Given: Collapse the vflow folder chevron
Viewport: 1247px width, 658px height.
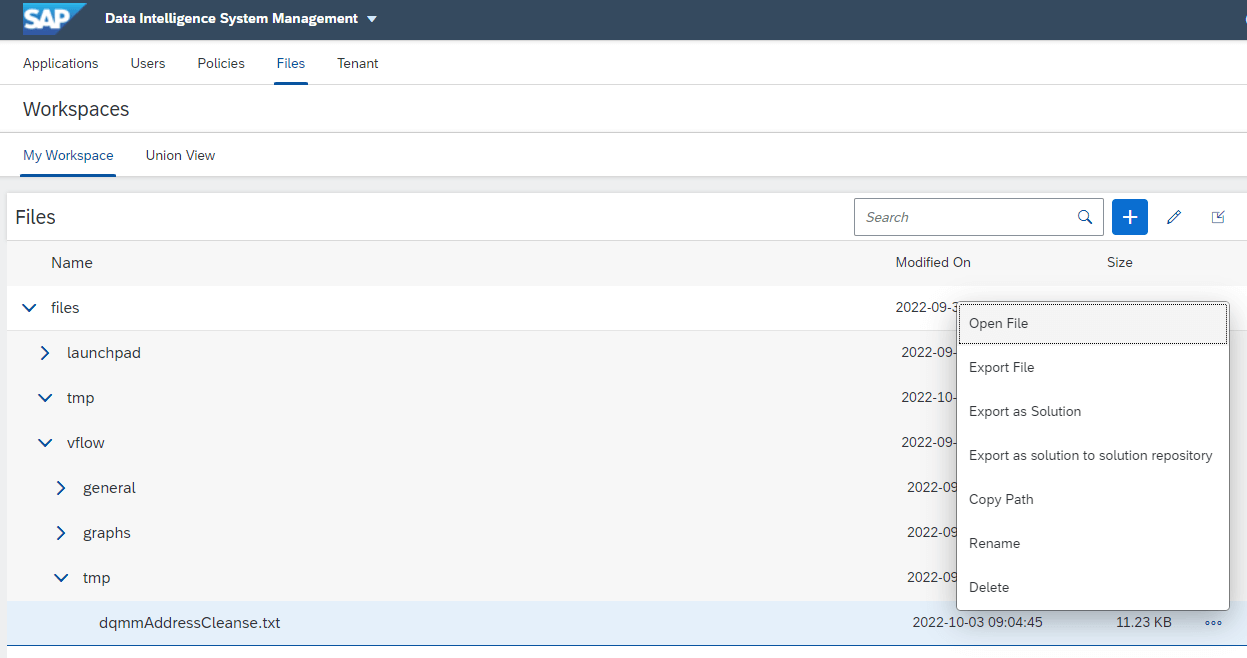Looking at the screenshot, I should click(45, 443).
